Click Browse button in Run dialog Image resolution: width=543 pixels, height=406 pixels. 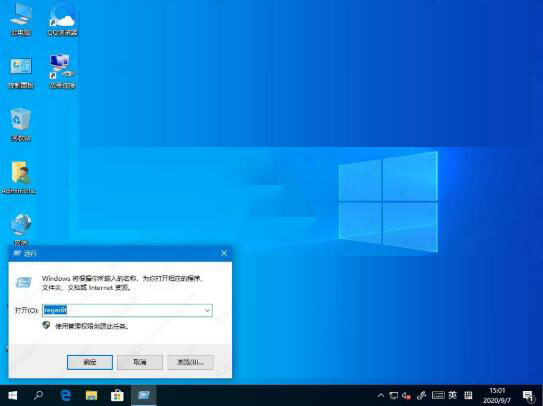pos(190,362)
